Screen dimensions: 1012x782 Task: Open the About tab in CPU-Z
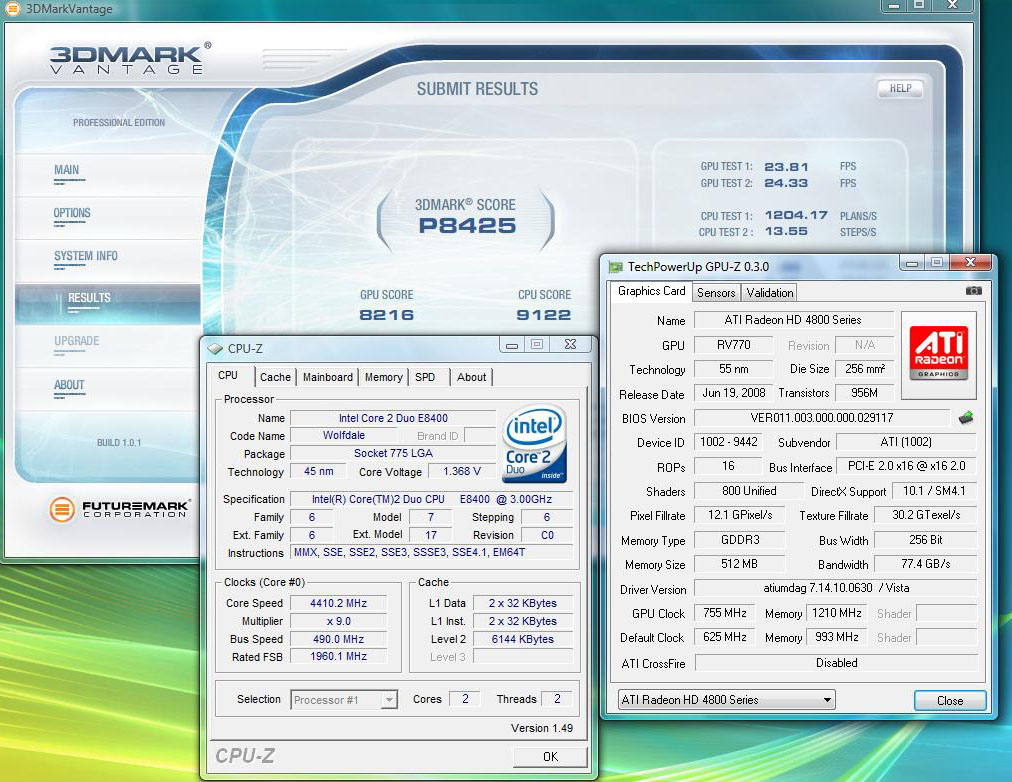pyautogui.click(x=471, y=377)
